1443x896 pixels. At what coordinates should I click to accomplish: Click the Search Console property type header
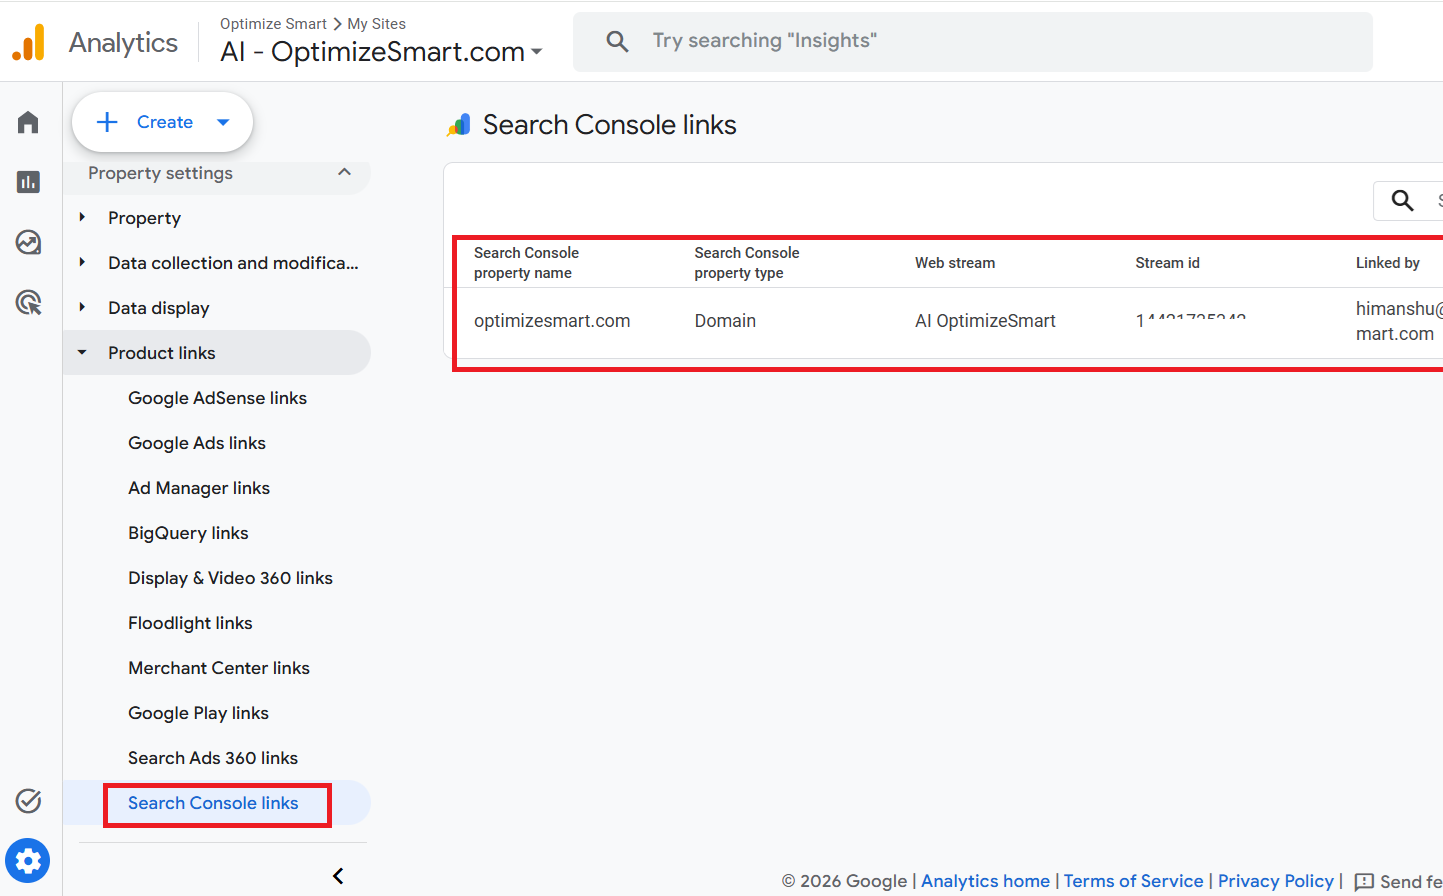[747, 263]
